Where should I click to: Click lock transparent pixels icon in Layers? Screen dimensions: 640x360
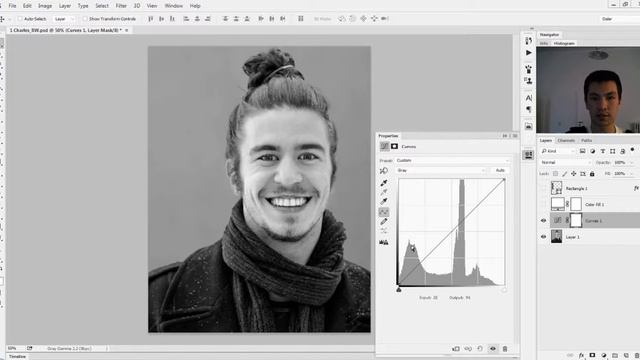tap(555, 174)
